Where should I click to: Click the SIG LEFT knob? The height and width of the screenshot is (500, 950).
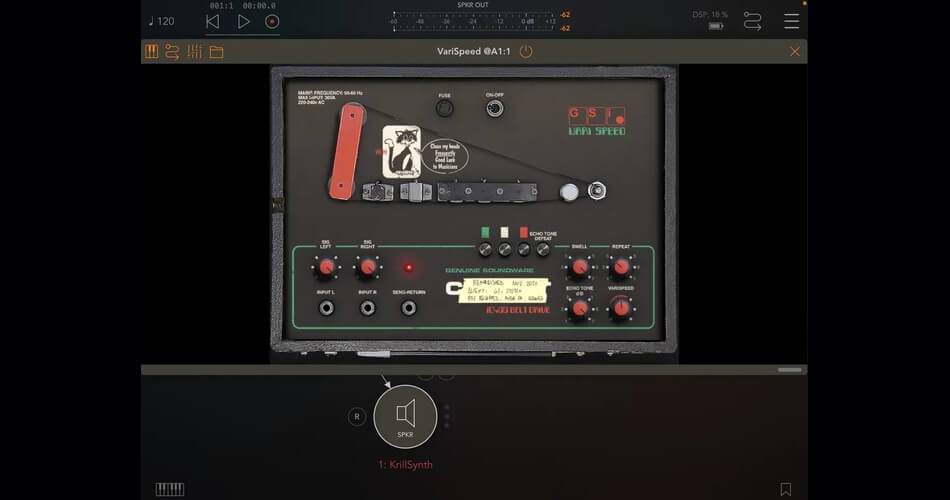(x=326, y=267)
